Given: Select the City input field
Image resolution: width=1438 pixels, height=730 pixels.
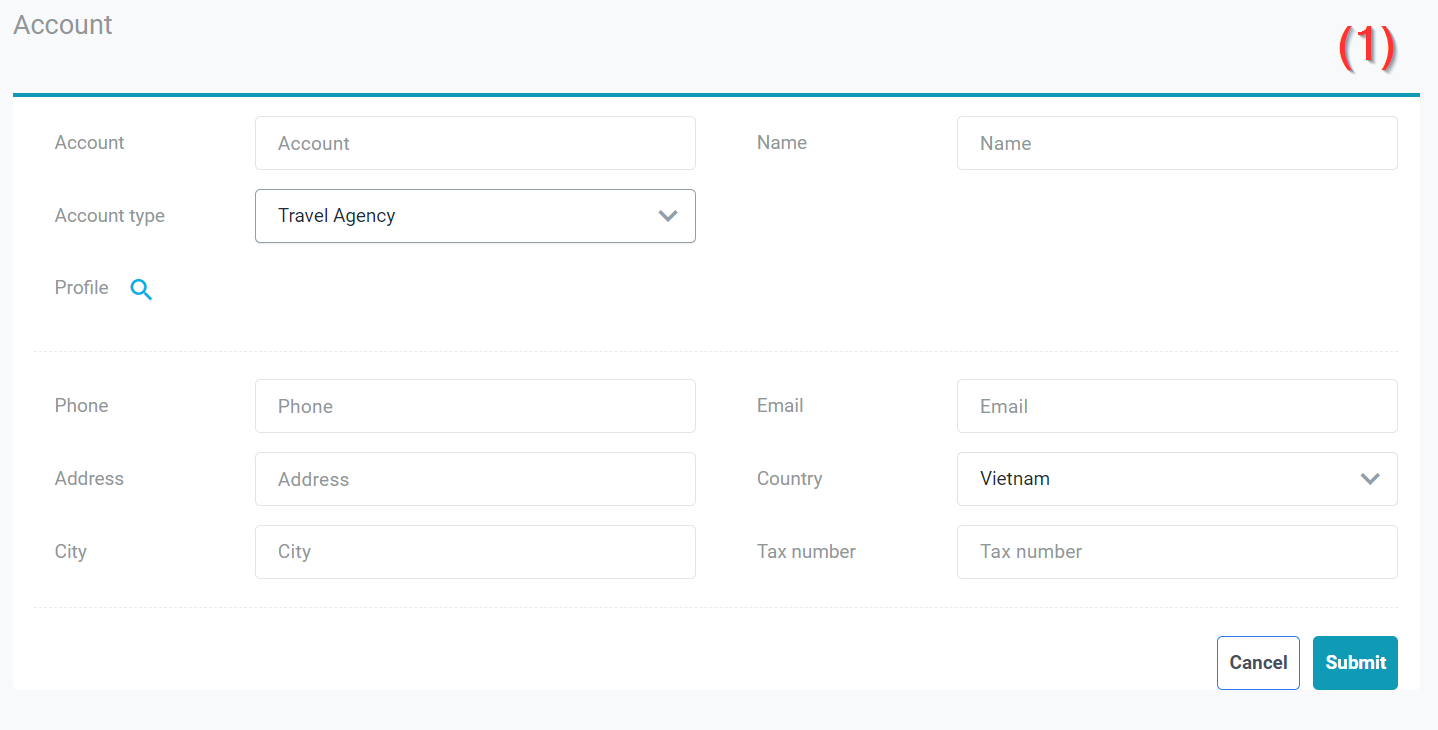Looking at the screenshot, I should (x=474, y=552).
